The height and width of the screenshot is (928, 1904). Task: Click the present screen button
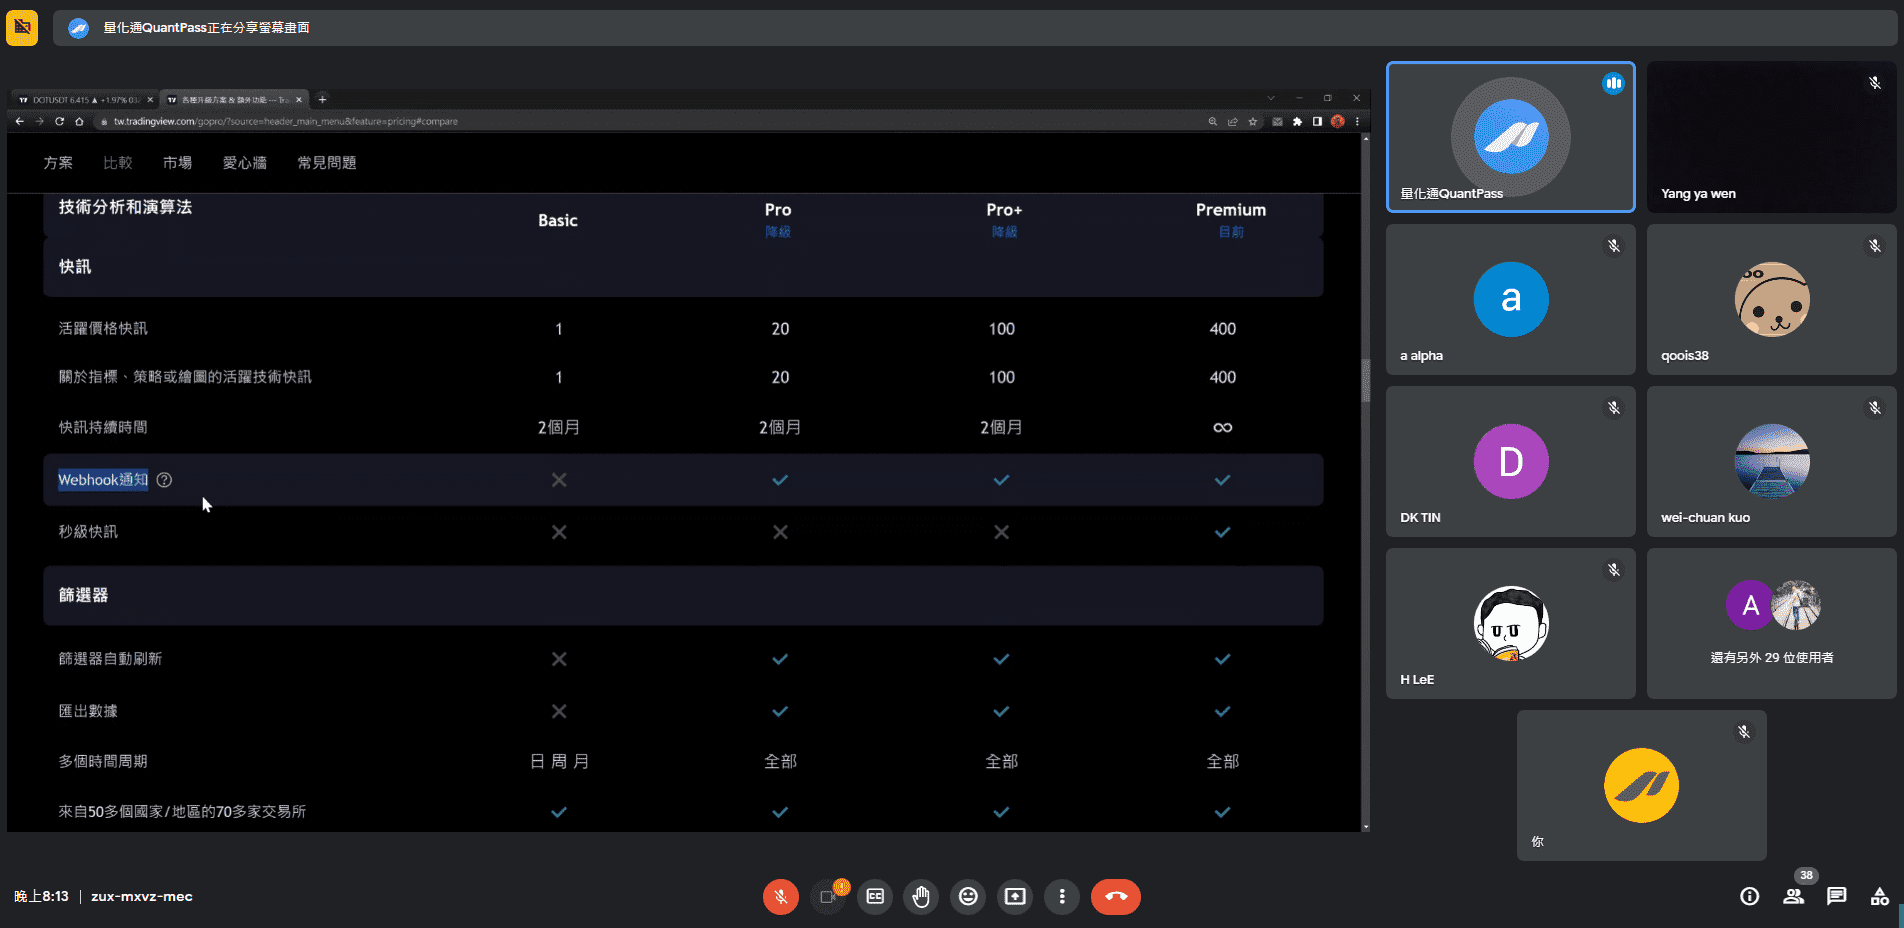click(x=1015, y=896)
